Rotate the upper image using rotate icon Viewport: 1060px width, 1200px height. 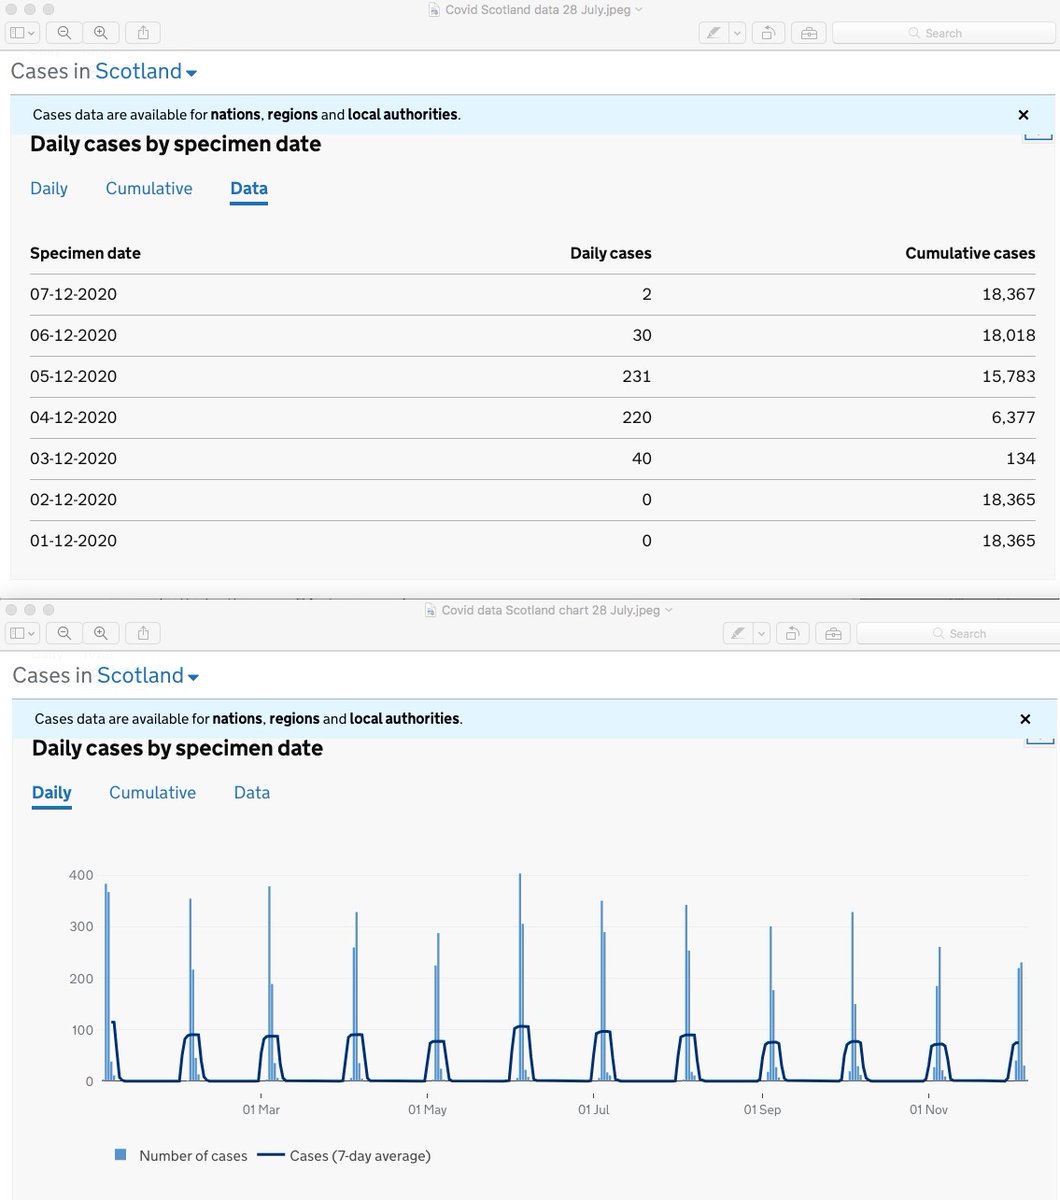coord(768,33)
